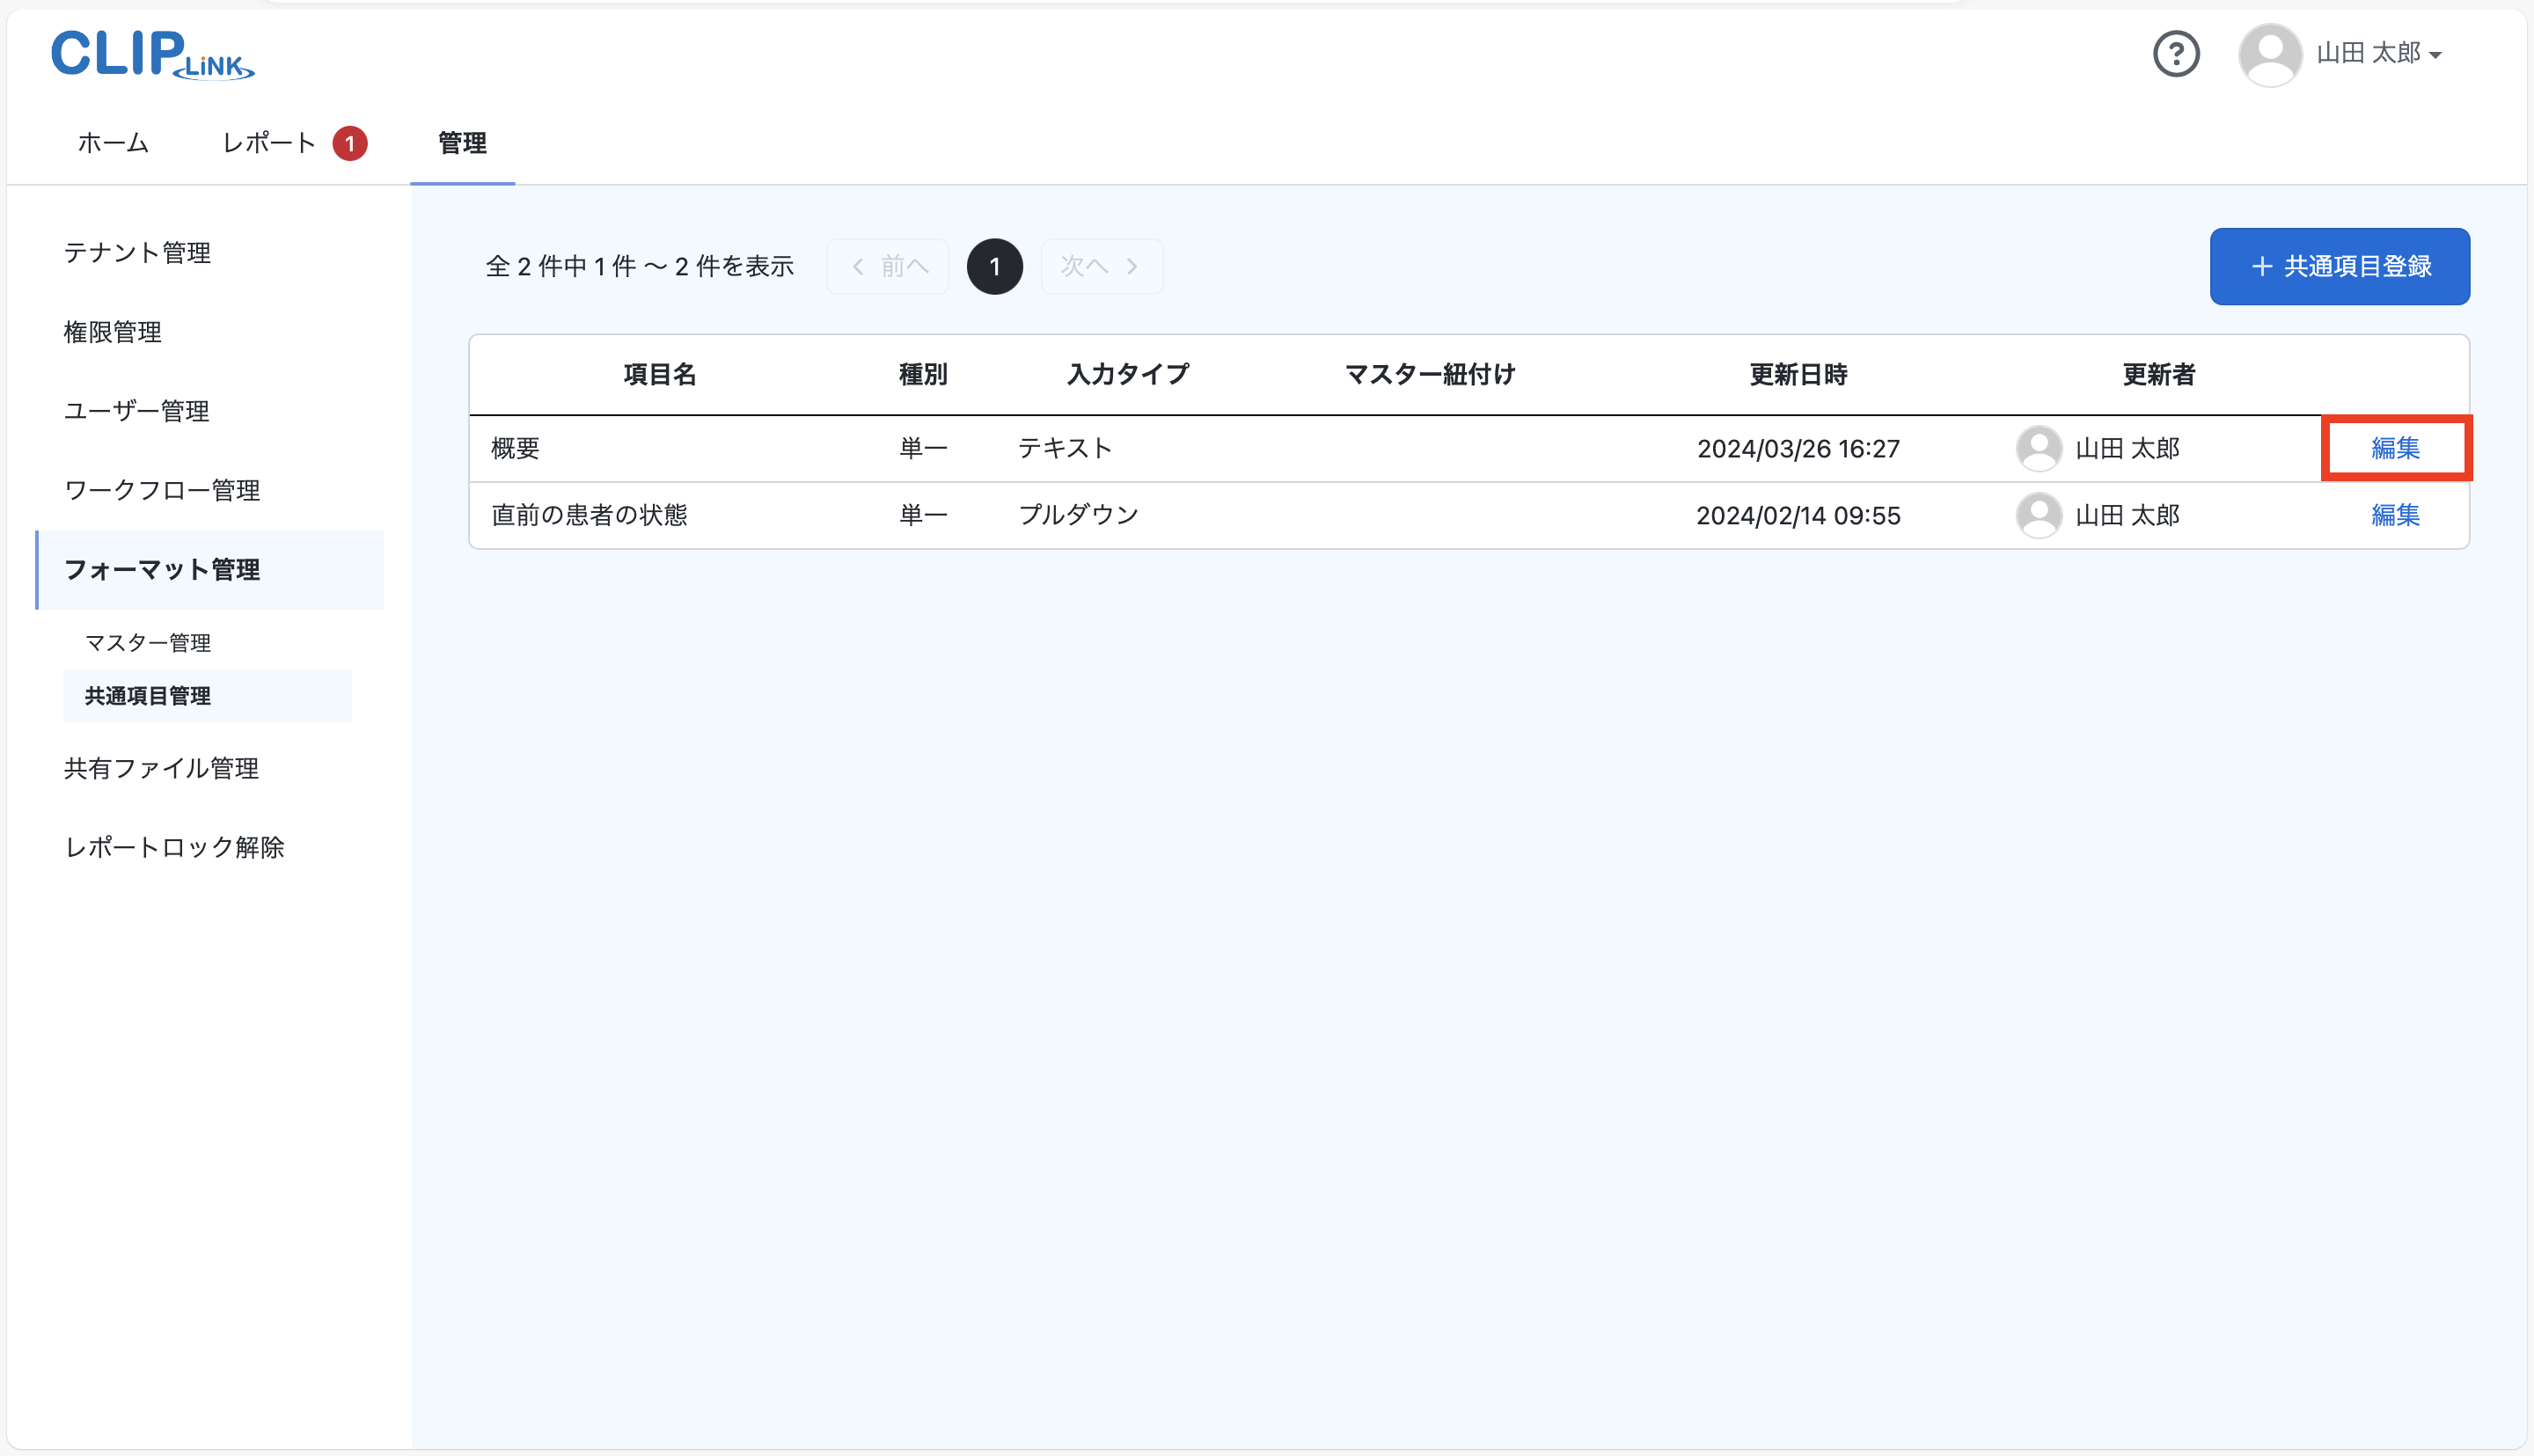Screen dimensions: 2534x1456
Task: Select テナント管理 in the sidebar
Action: click(137, 253)
